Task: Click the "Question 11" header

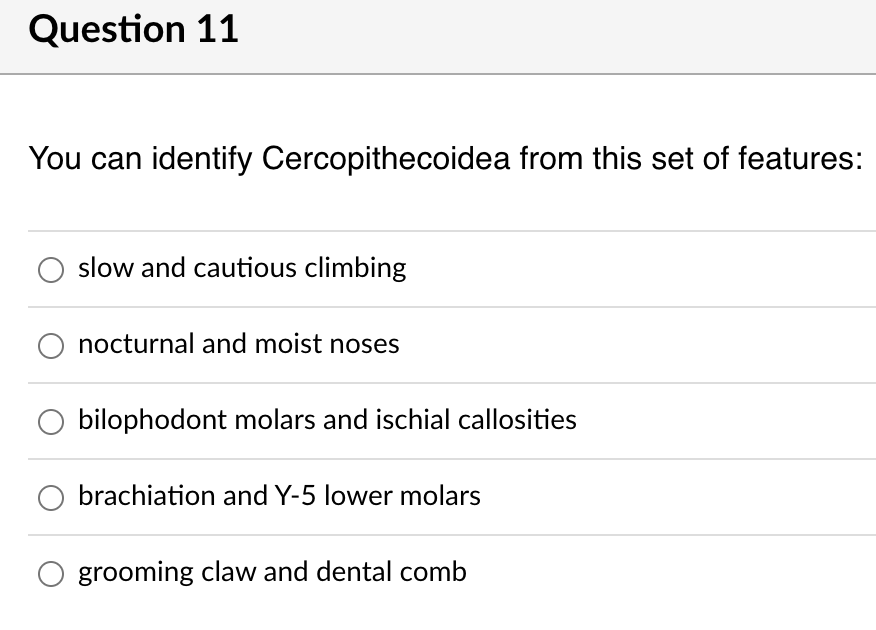Action: [x=134, y=29]
